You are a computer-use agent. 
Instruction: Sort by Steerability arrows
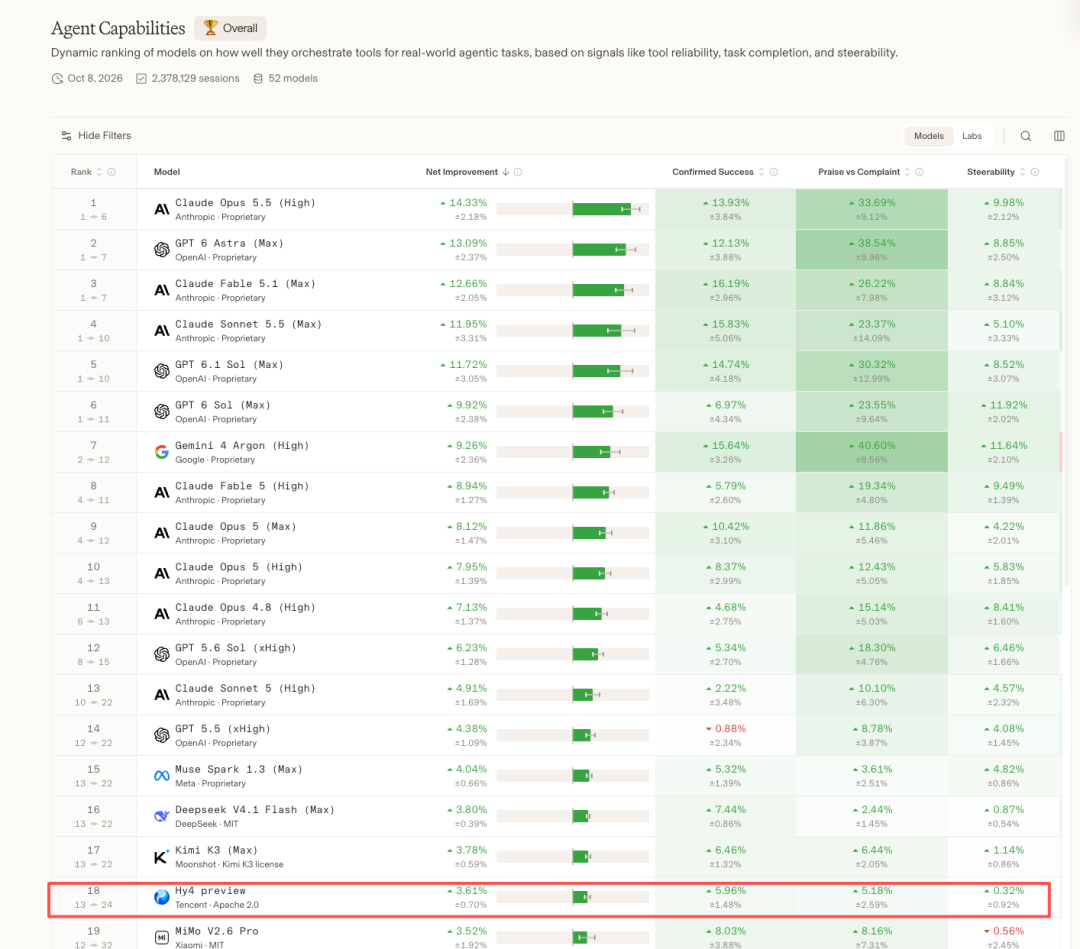coord(1022,172)
